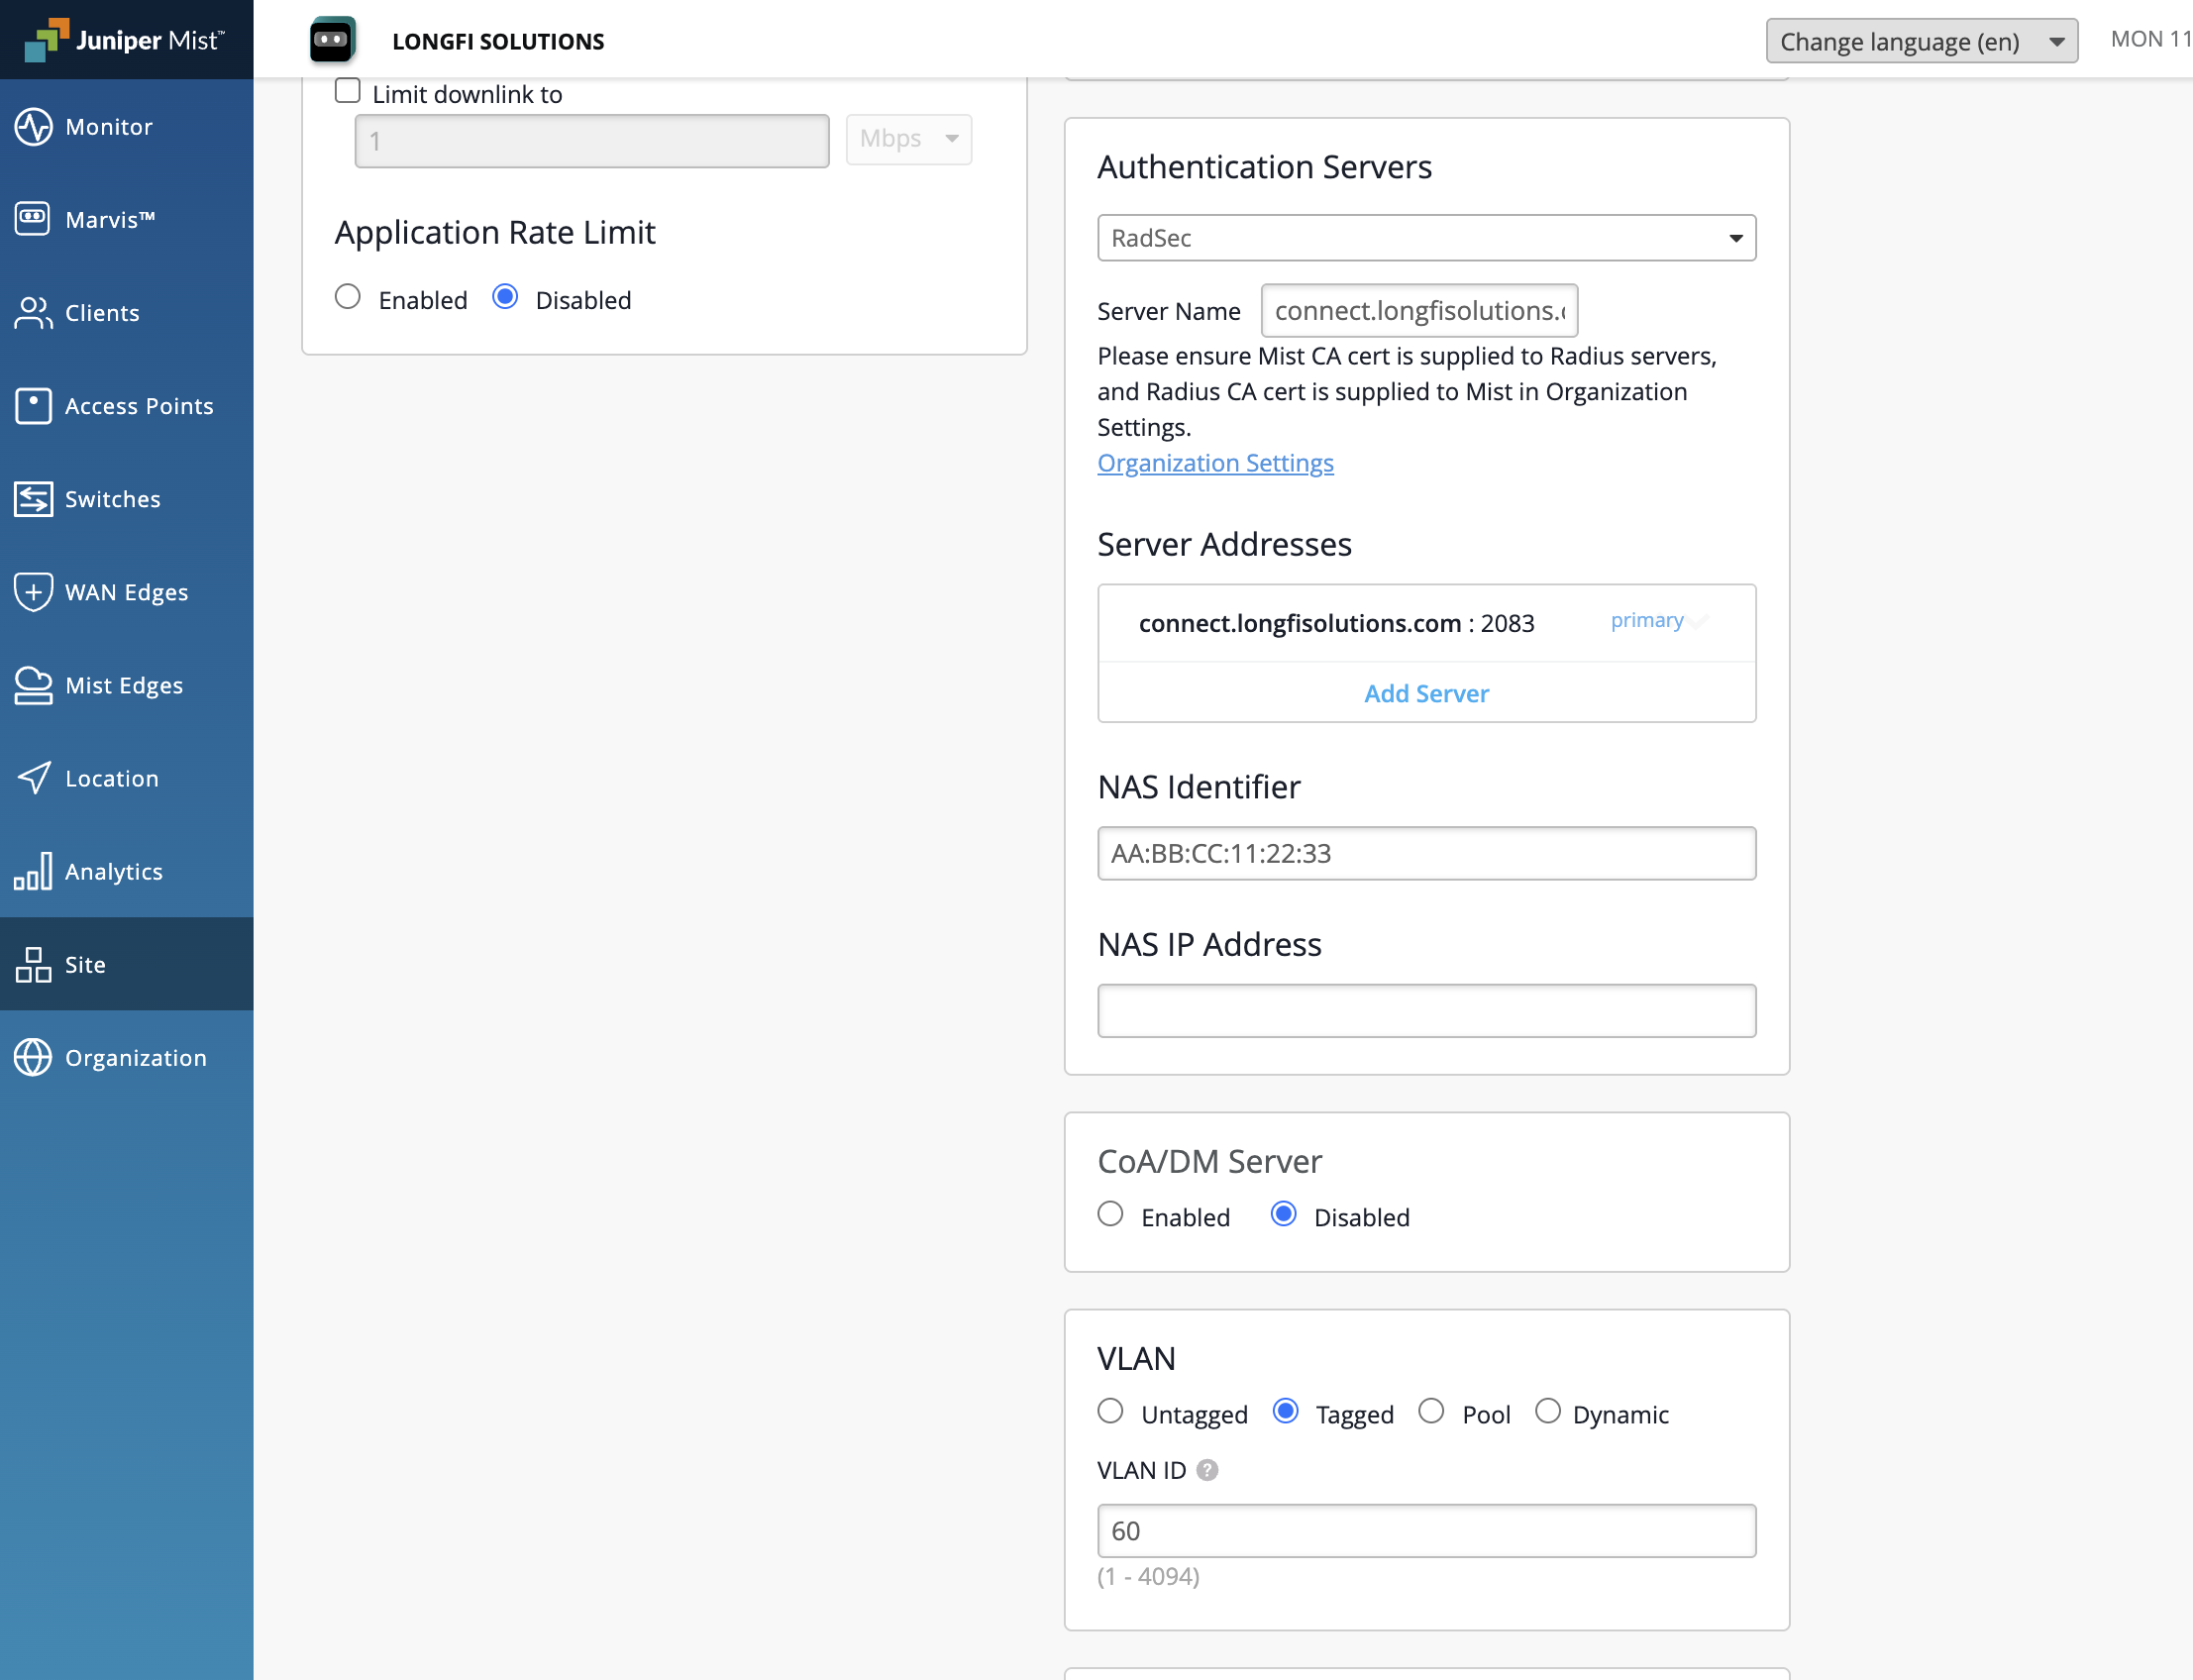Image resolution: width=2193 pixels, height=1680 pixels.
Task: Open the Organization Settings link
Action: [1215, 463]
